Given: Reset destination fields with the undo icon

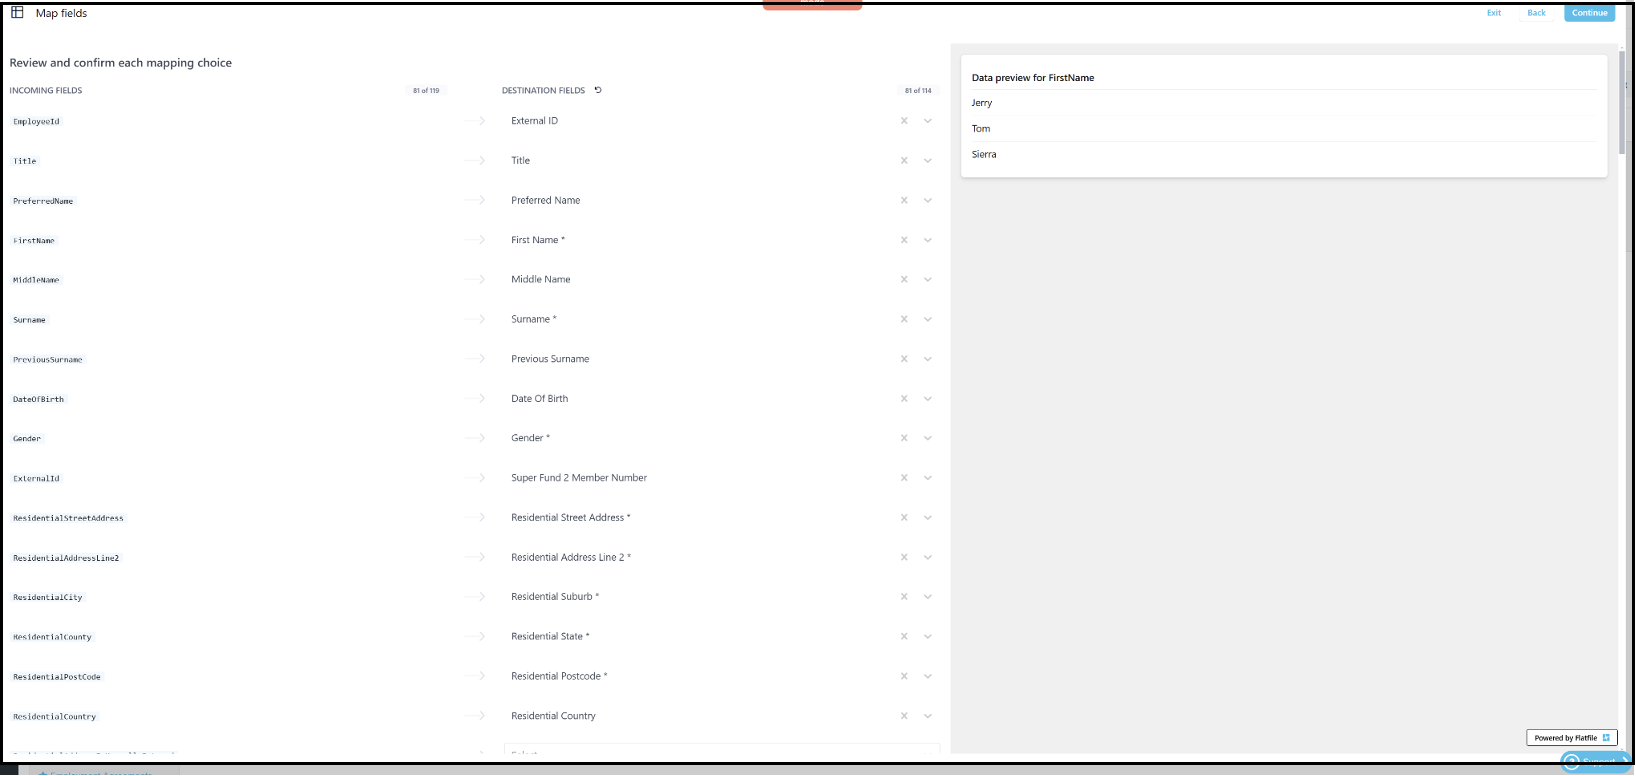Looking at the screenshot, I should pyautogui.click(x=598, y=90).
